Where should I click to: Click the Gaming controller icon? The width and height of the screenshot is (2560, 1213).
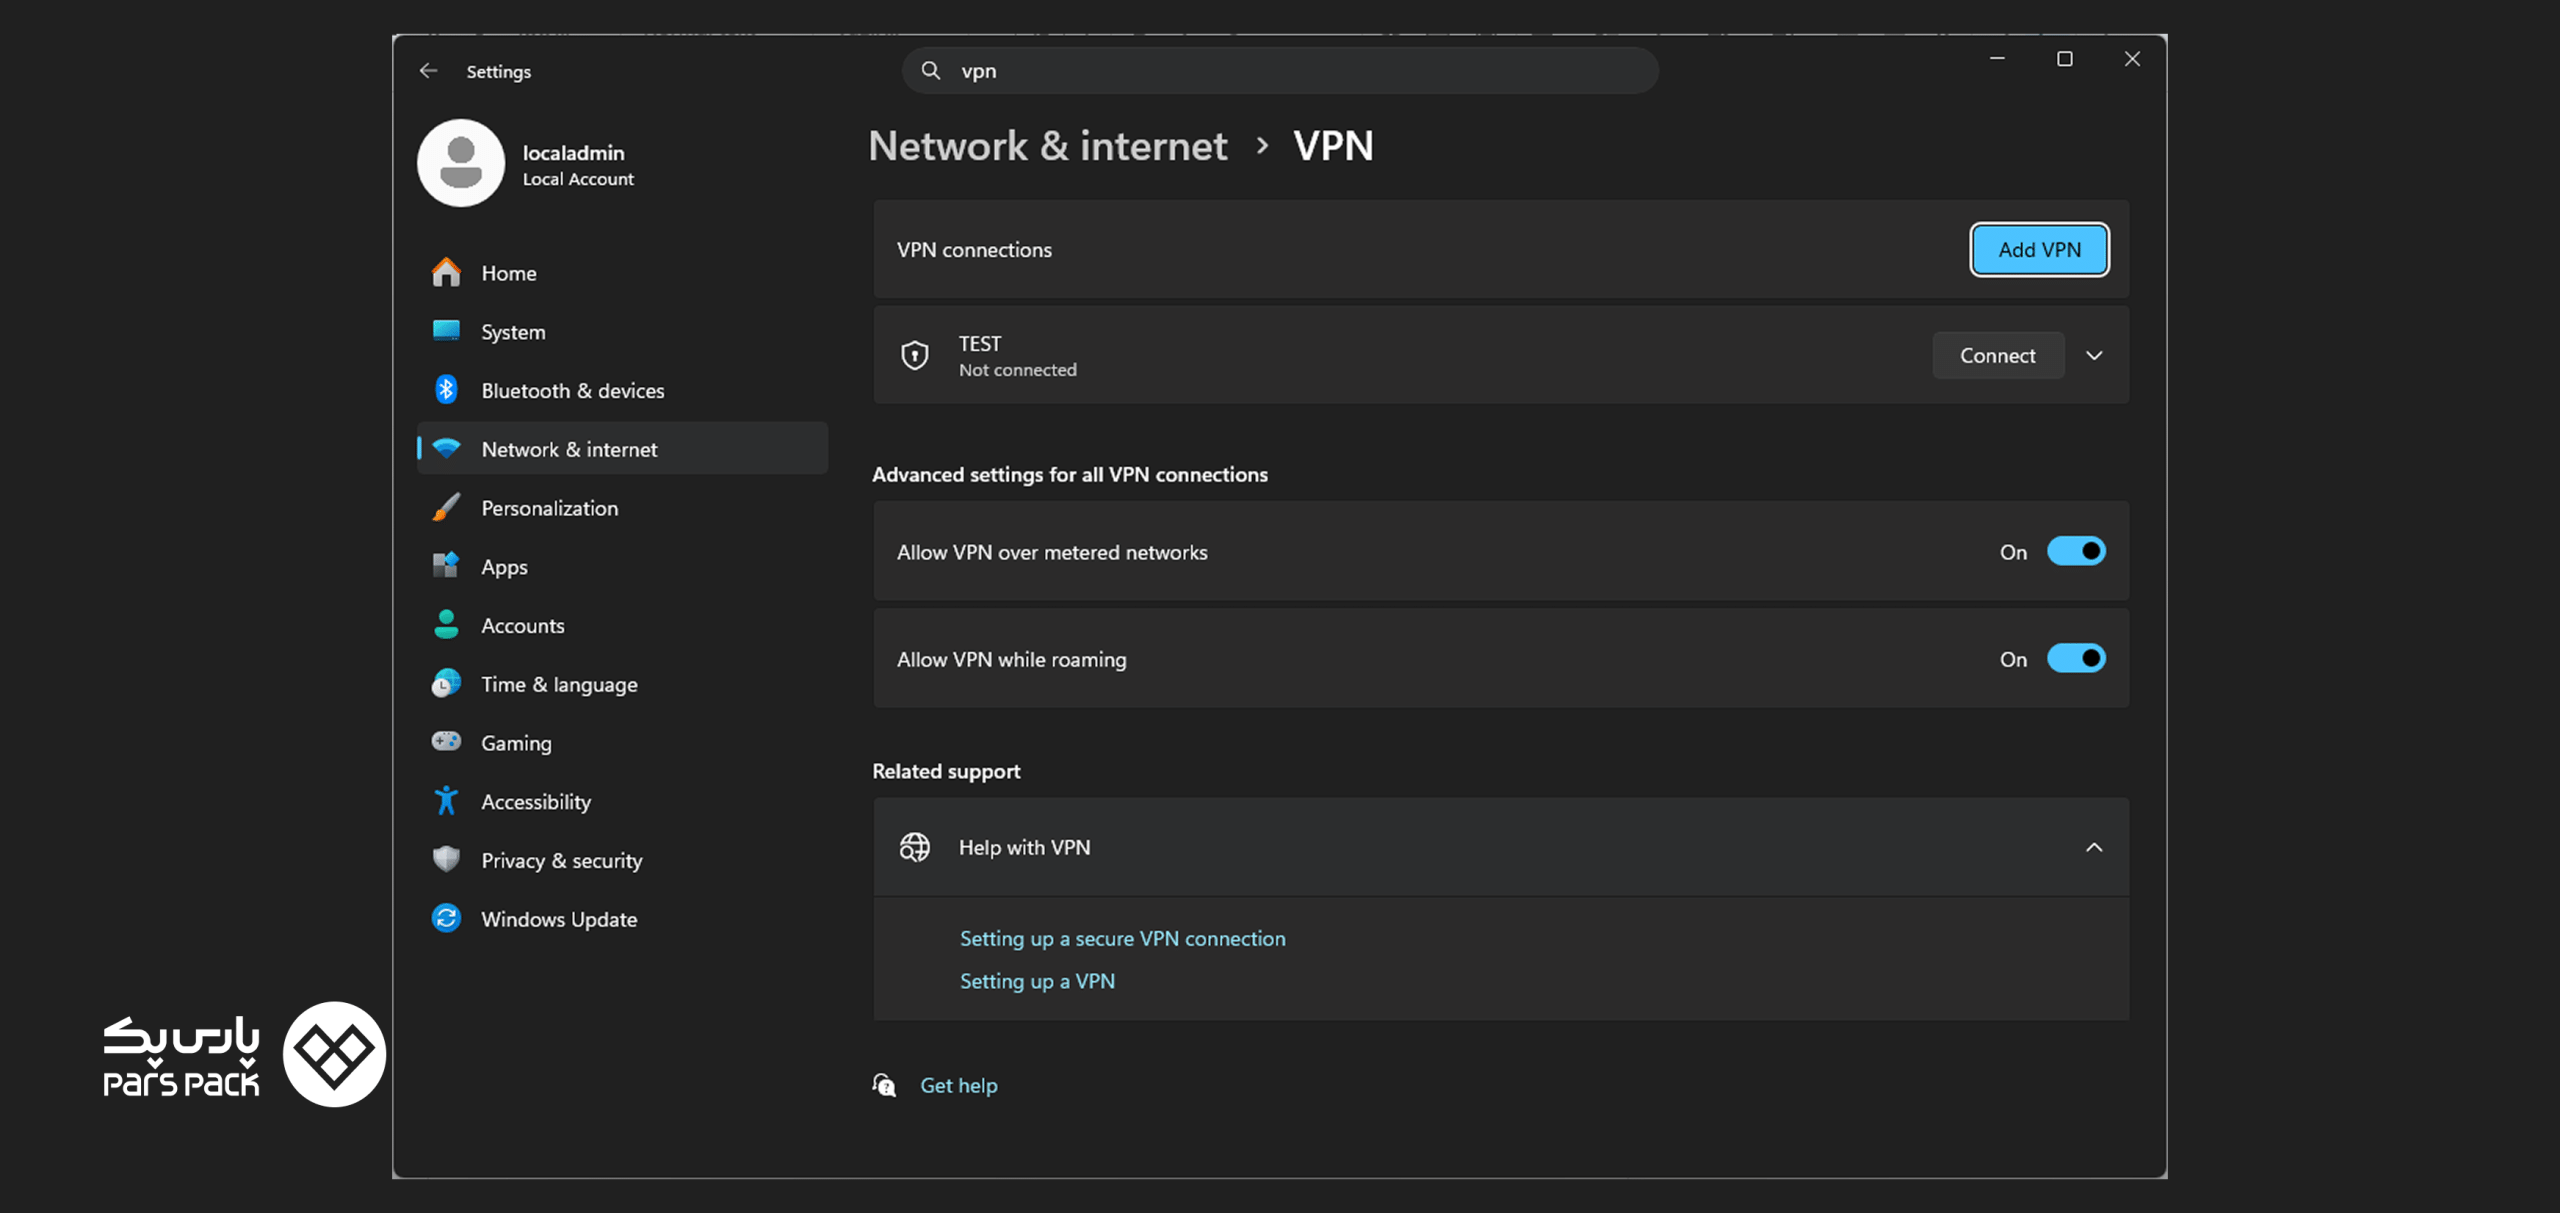(x=446, y=742)
